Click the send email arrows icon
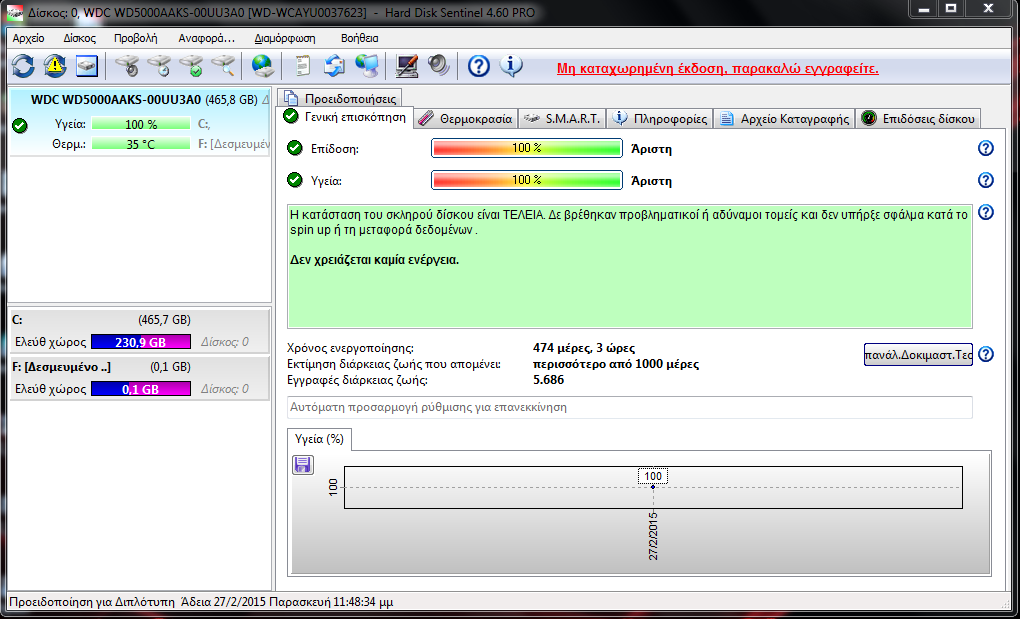This screenshot has width=1020, height=619. (x=334, y=65)
